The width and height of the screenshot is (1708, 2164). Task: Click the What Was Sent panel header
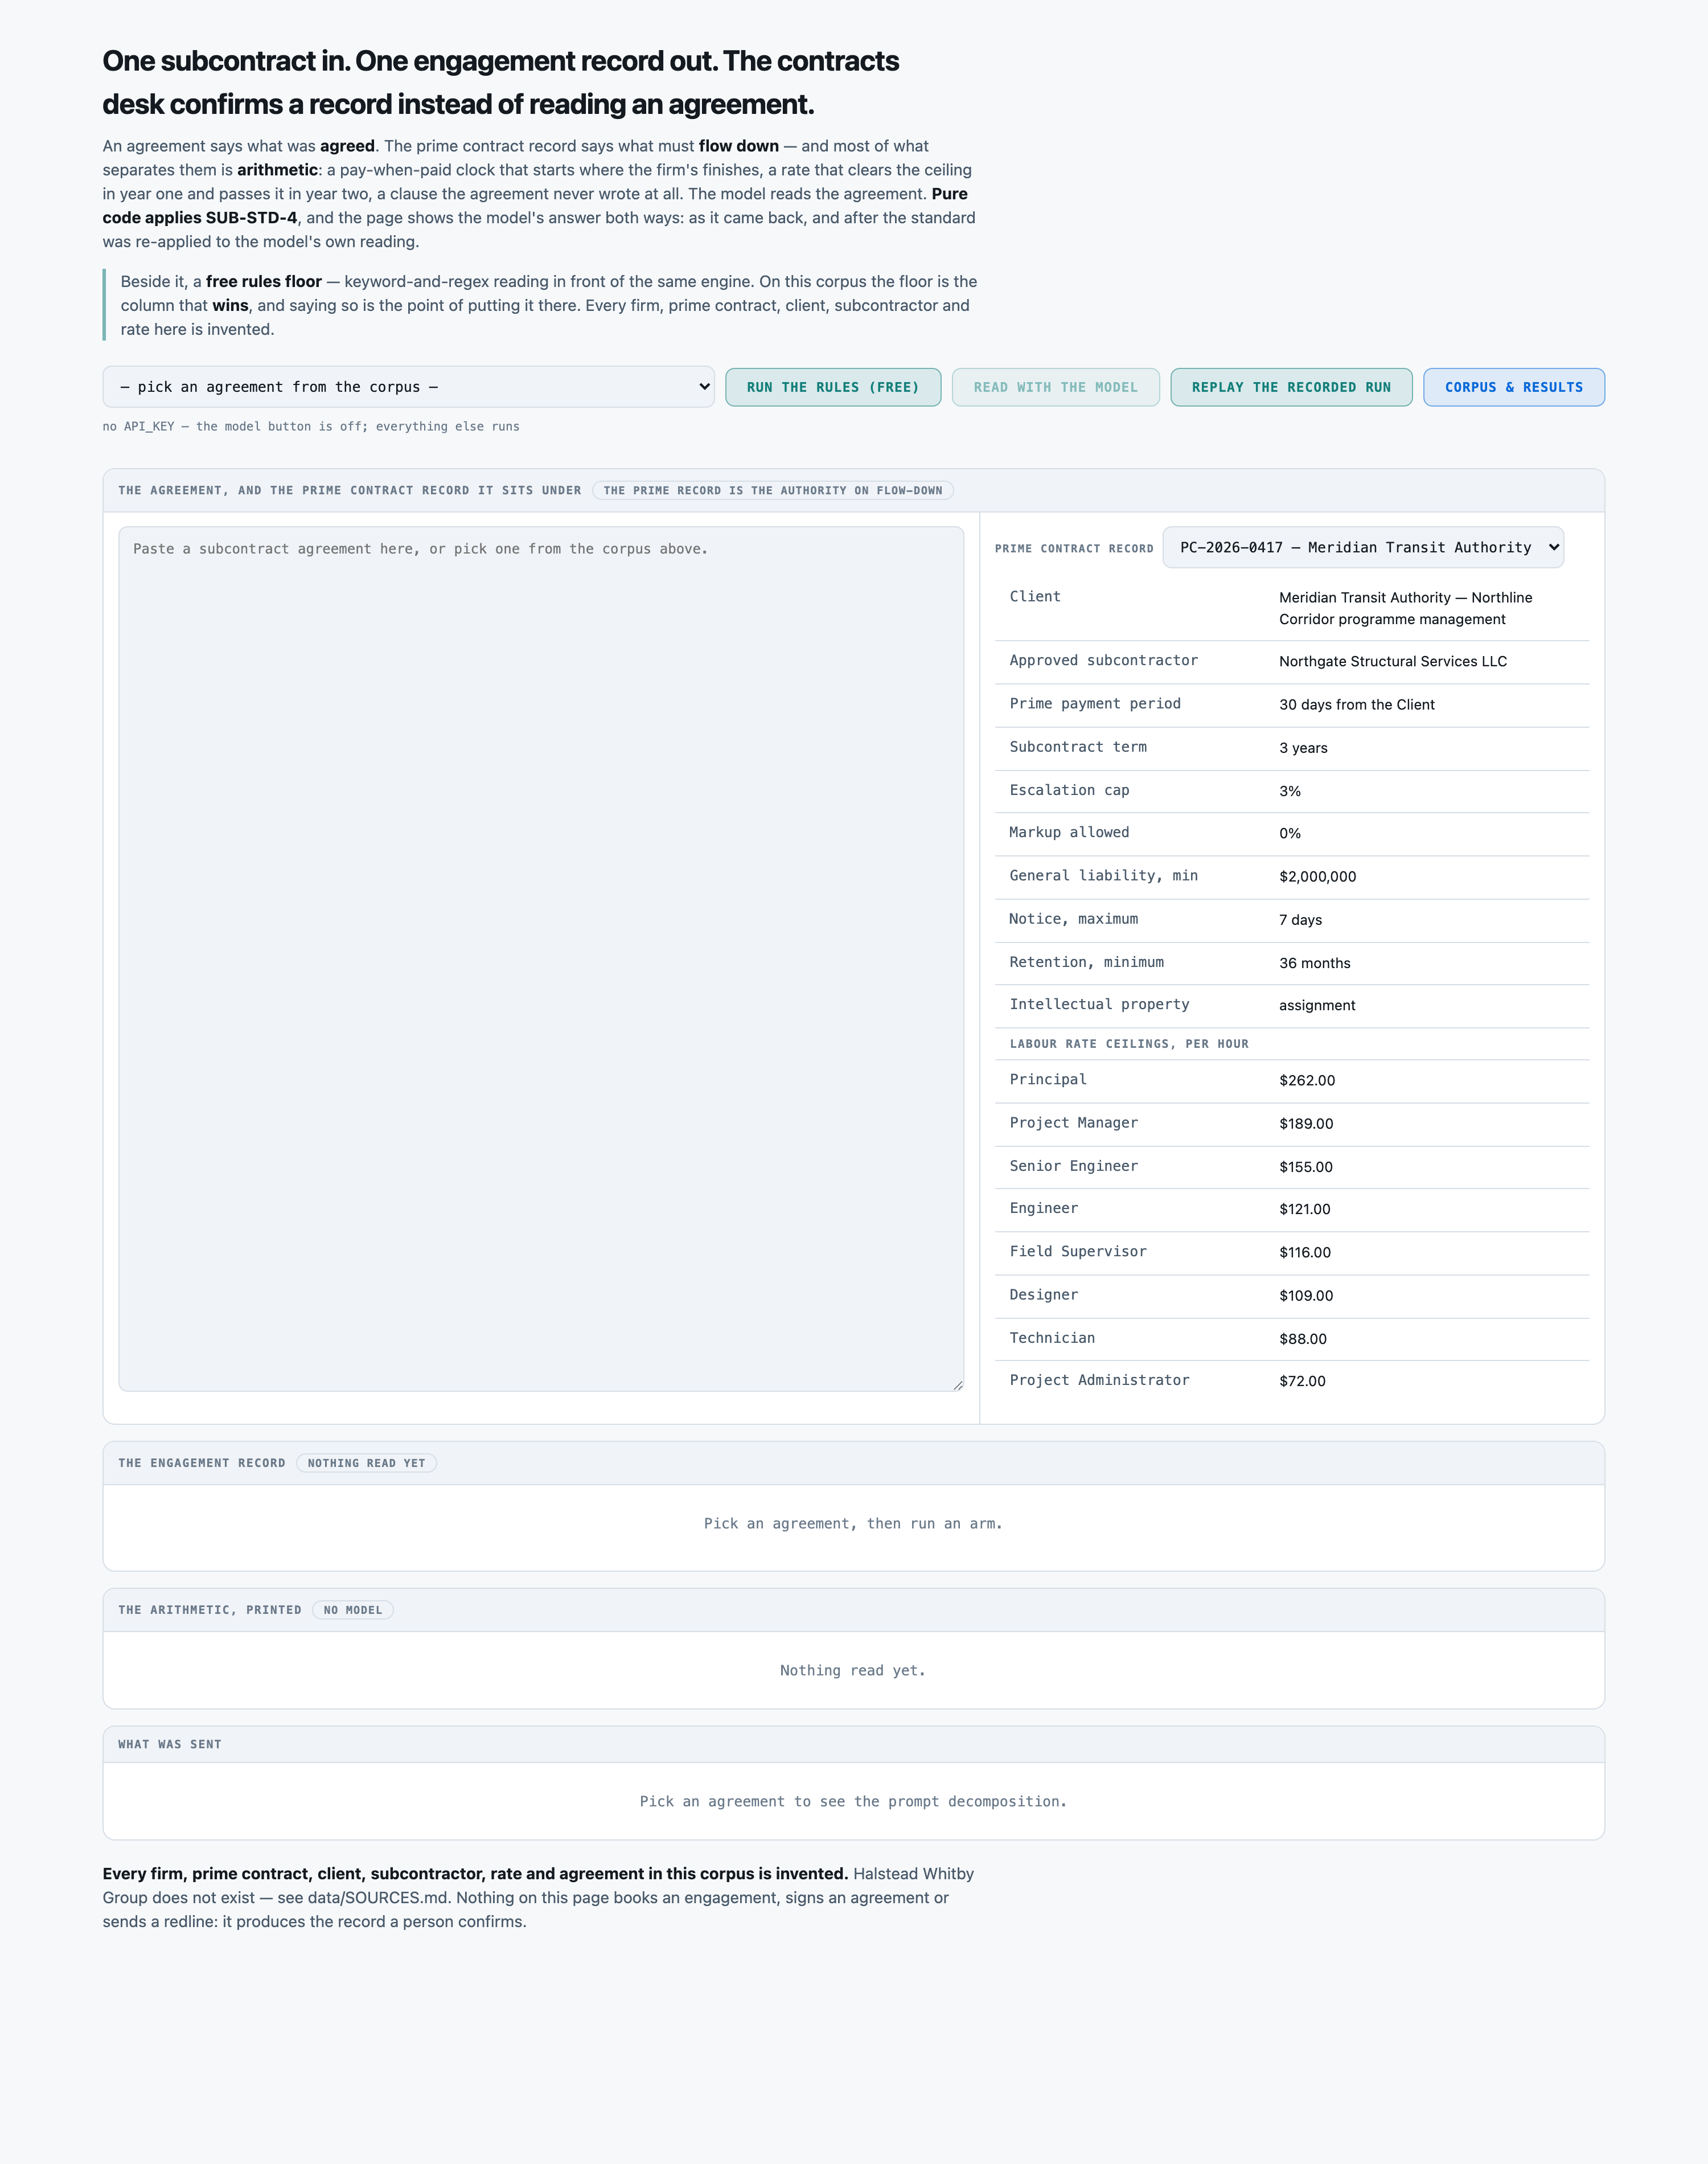click(854, 1744)
